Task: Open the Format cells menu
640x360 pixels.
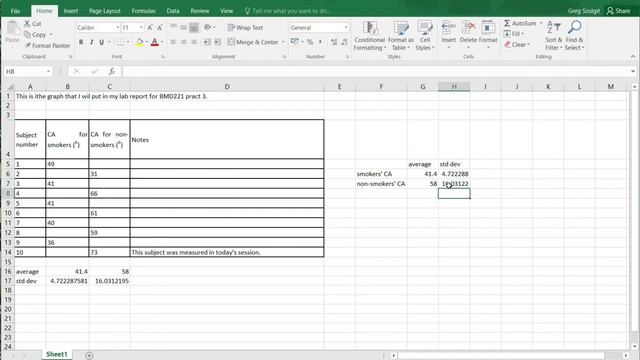Action: coord(488,35)
